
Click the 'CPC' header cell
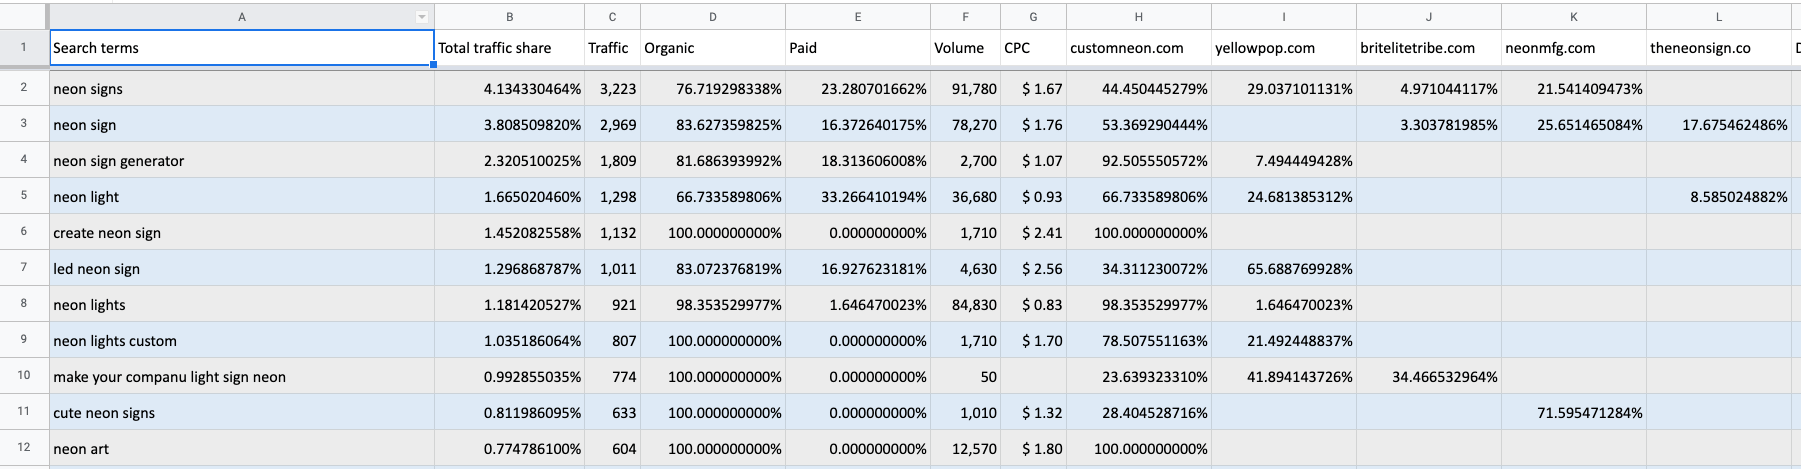[x=1033, y=48]
